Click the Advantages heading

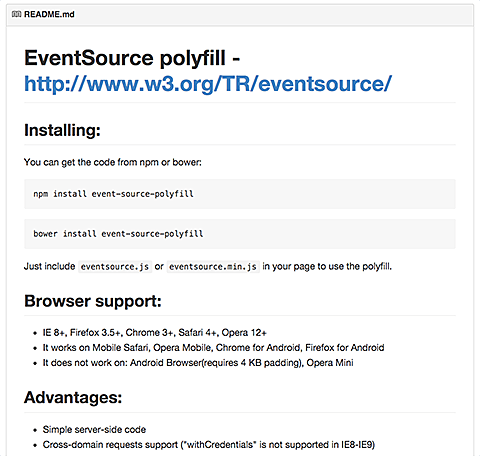click(x=73, y=397)
